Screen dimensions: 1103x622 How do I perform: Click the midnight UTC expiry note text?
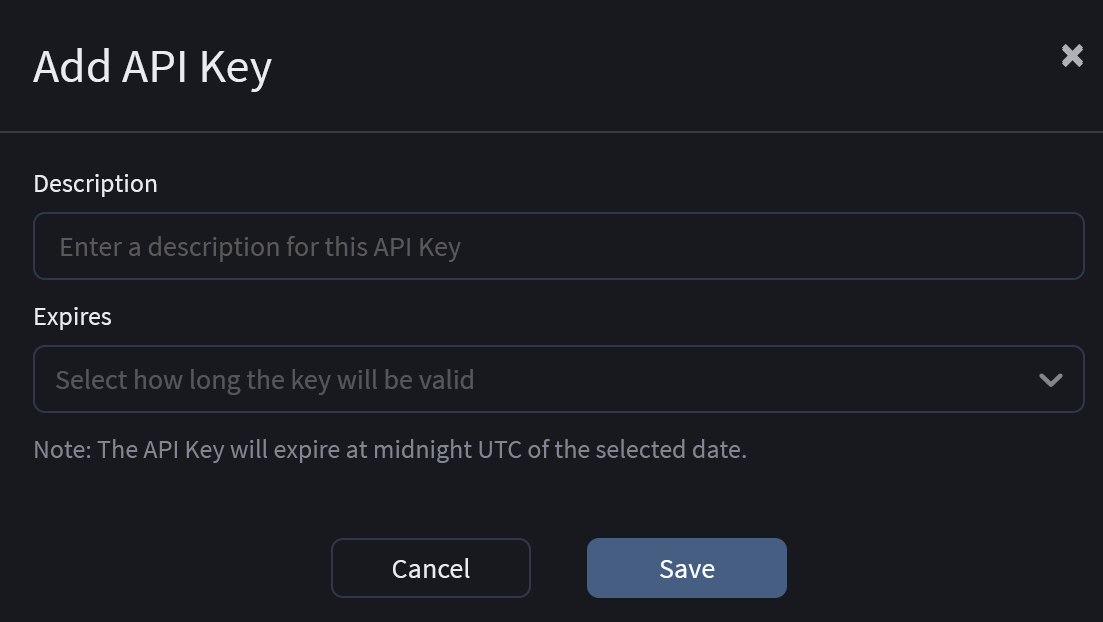390,450
